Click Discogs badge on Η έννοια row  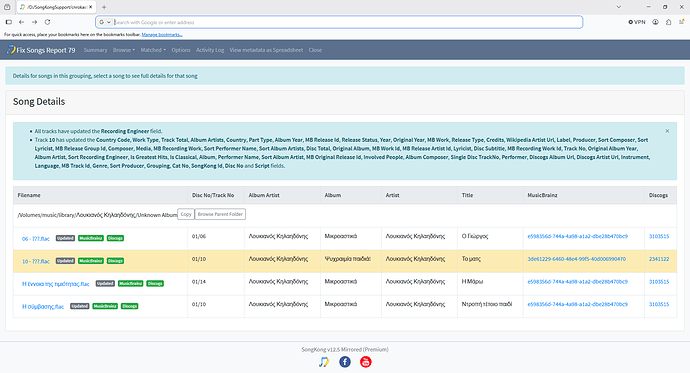tap(155, 284)
